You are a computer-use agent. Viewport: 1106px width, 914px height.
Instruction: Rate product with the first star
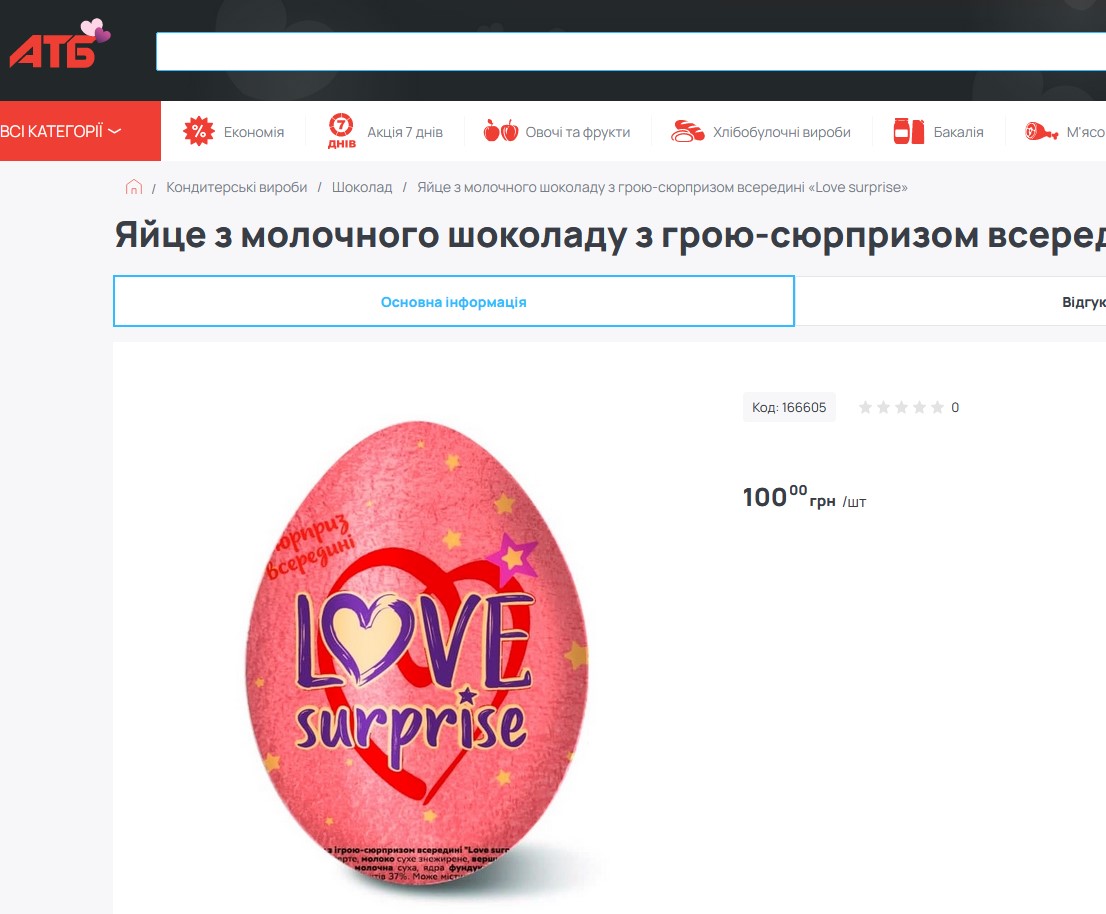coord(865,407)
